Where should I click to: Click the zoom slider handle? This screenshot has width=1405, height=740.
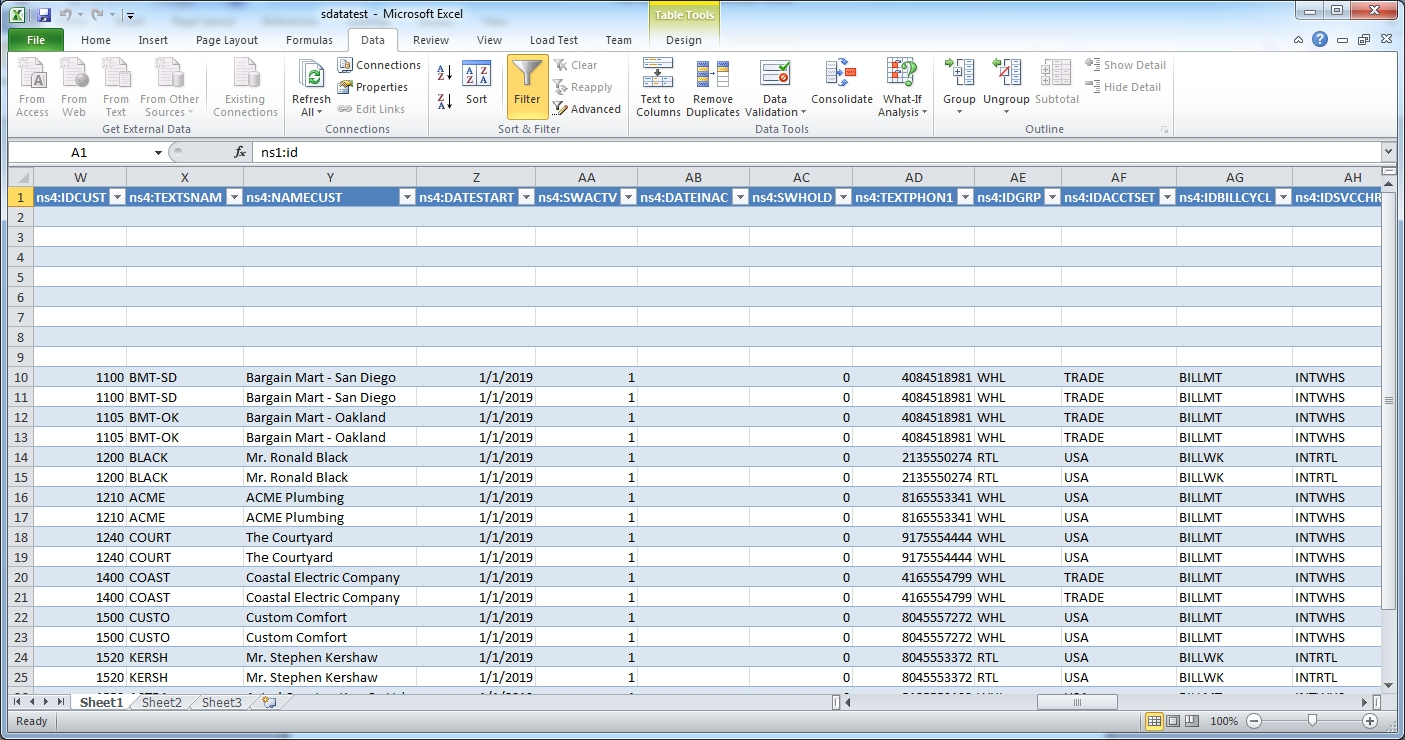(1312, 721)
